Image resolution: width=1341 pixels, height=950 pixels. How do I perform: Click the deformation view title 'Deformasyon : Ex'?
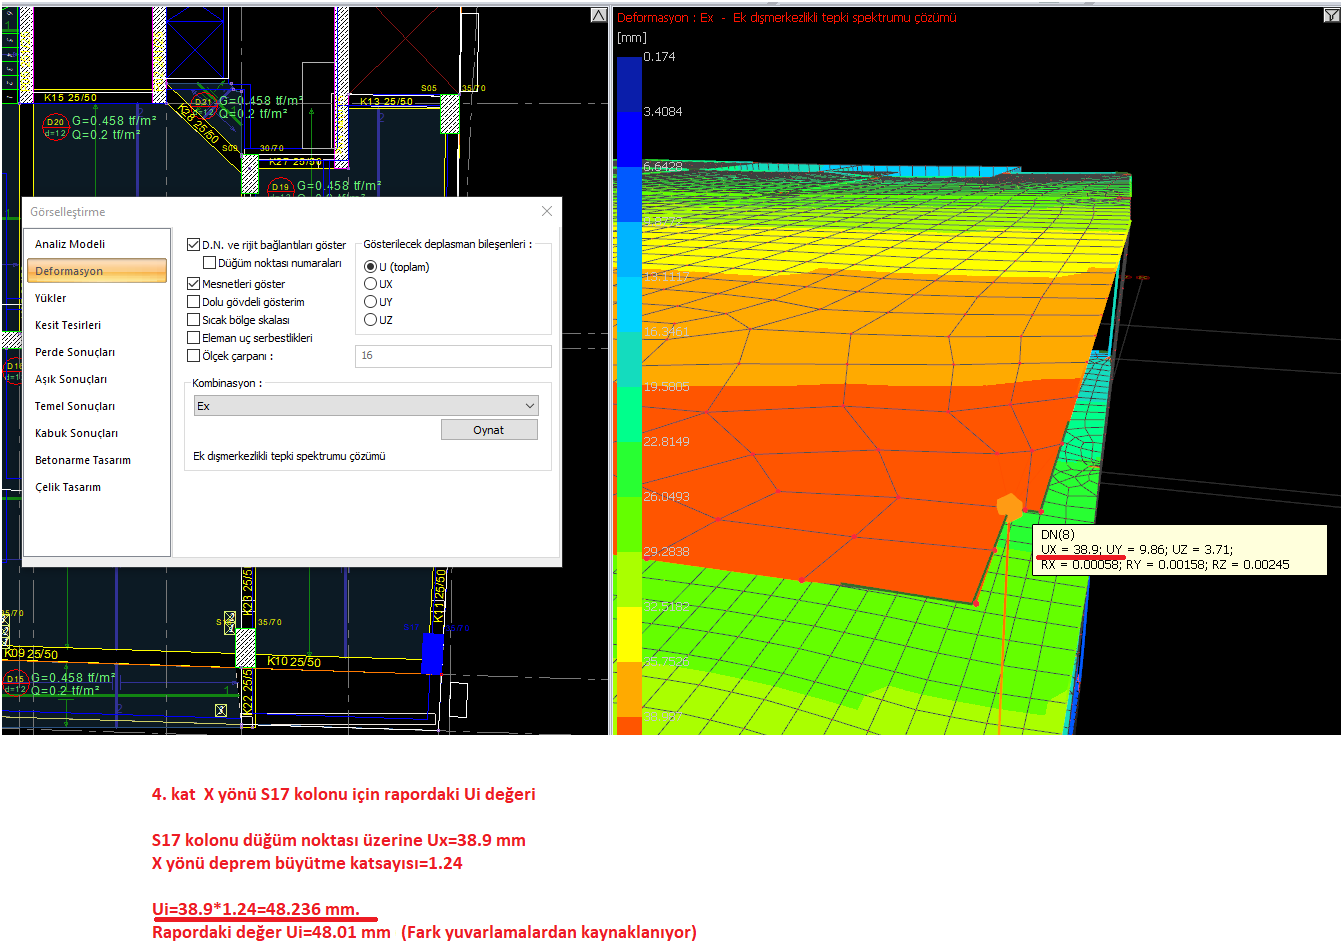pos(666,18)
